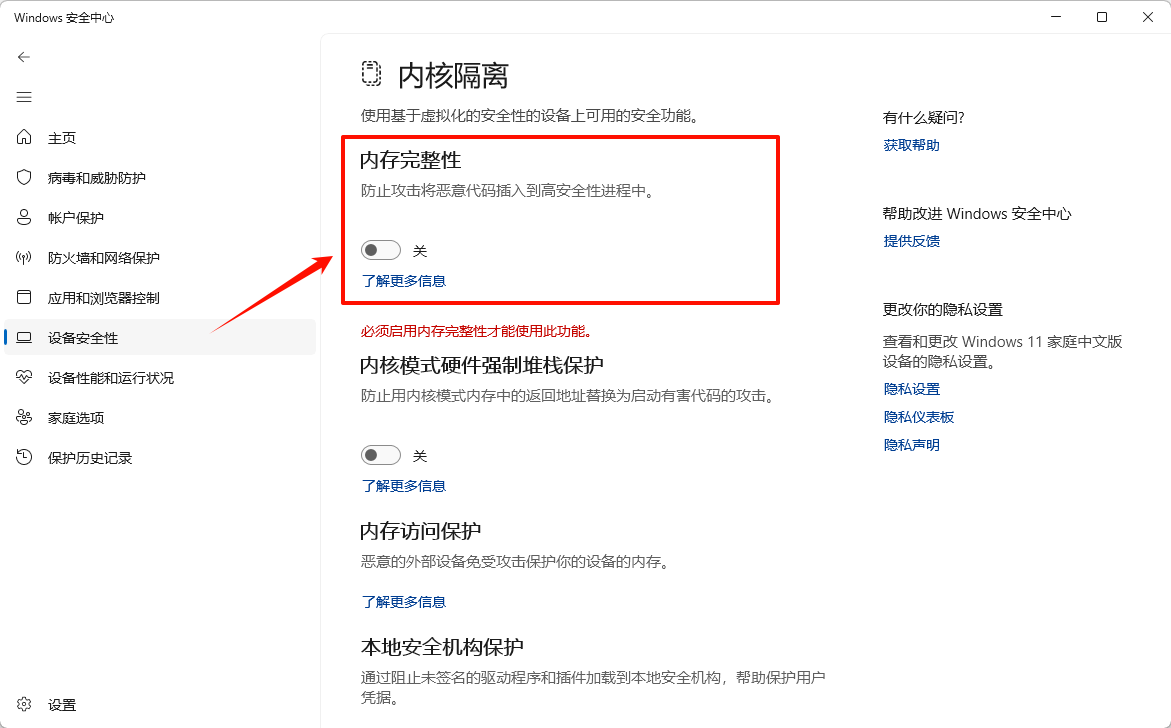Click the back arrow to return
The image size is (1171, 728).
[23, 57]
